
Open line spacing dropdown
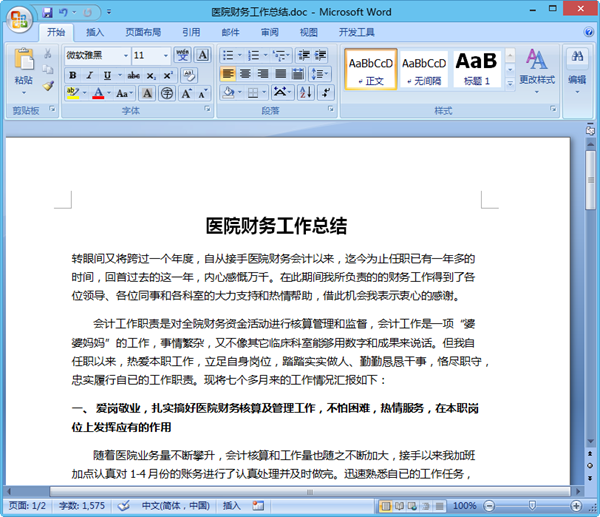pos(321,73)
